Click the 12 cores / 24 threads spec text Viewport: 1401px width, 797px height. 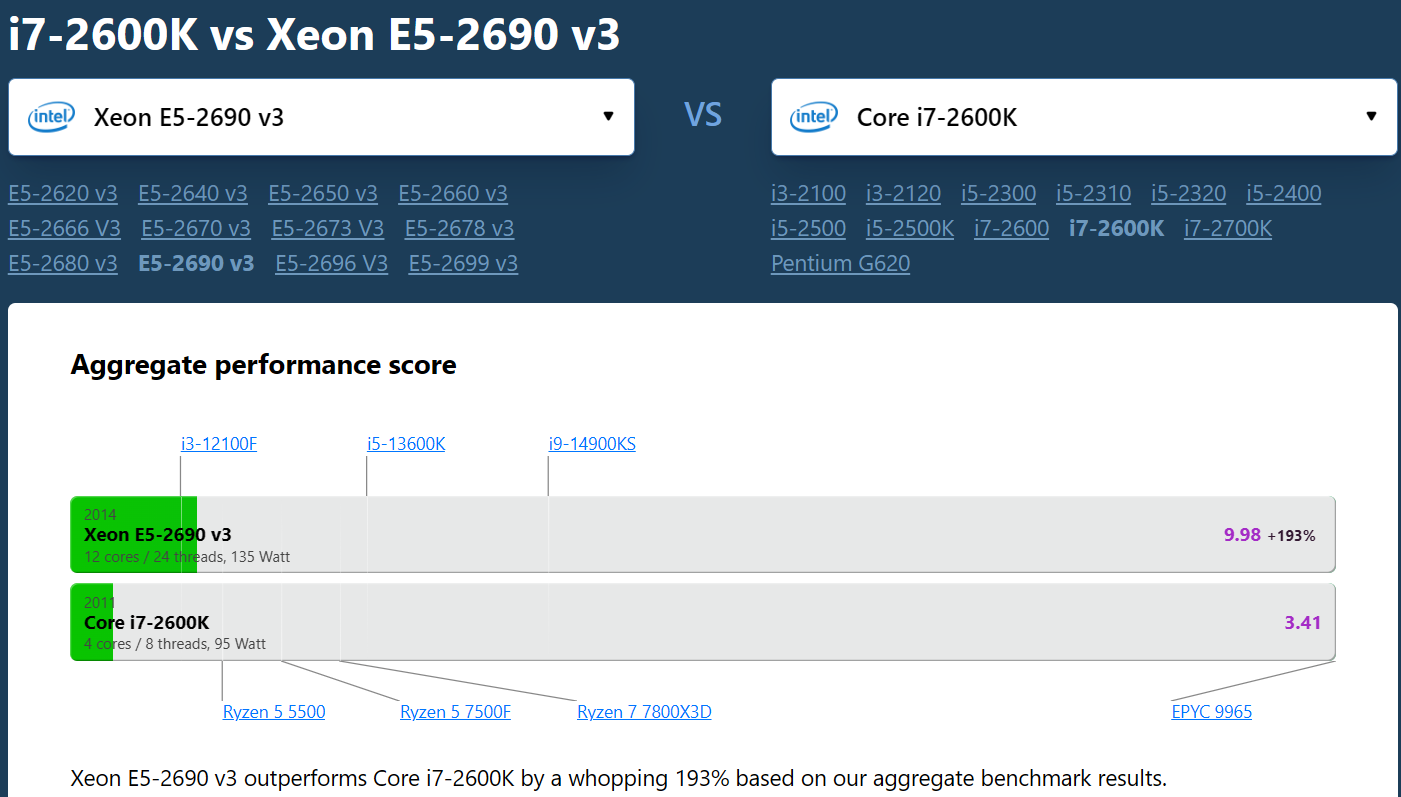(x=187, y=556)
